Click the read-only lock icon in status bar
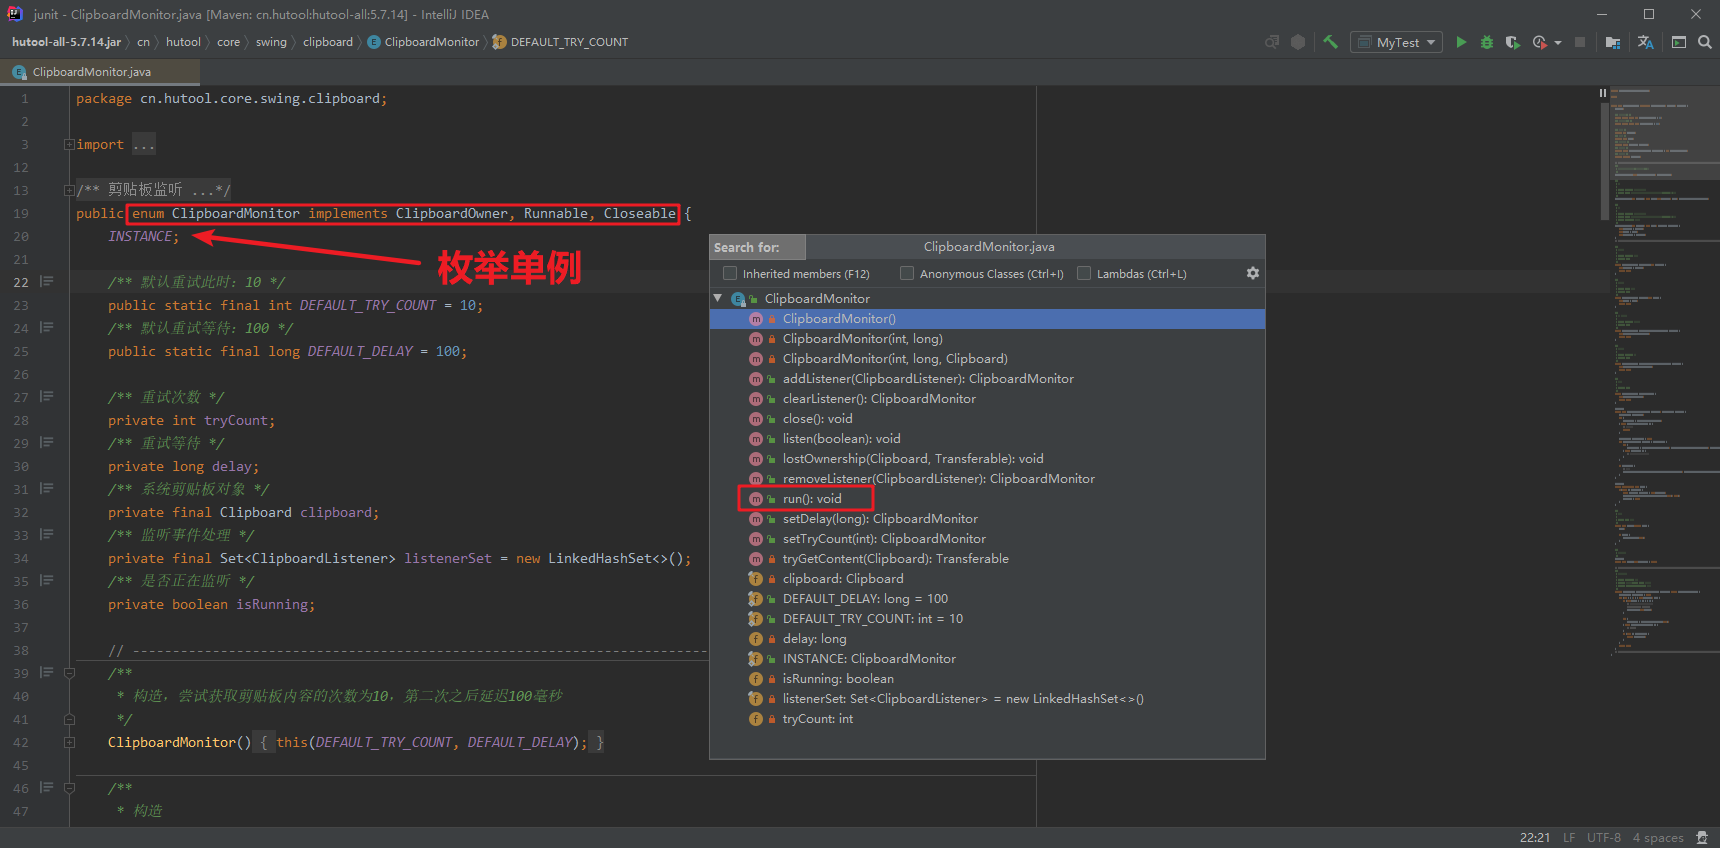This screenshot has height=848, width=1720. coord(1702,838)
